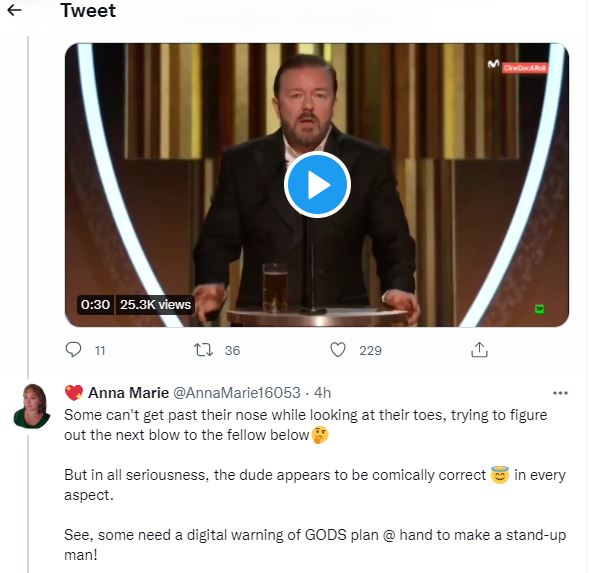Screen dimensions: 601x573
Task: Click the 229 likes count
Action: [x=370, y=350]
